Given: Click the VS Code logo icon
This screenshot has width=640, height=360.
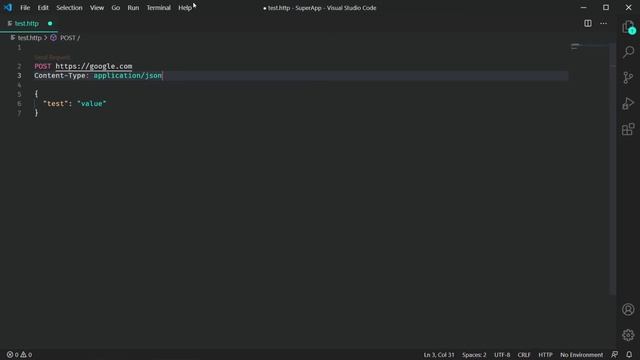Looking at the screenshot, I should (8, 7).
